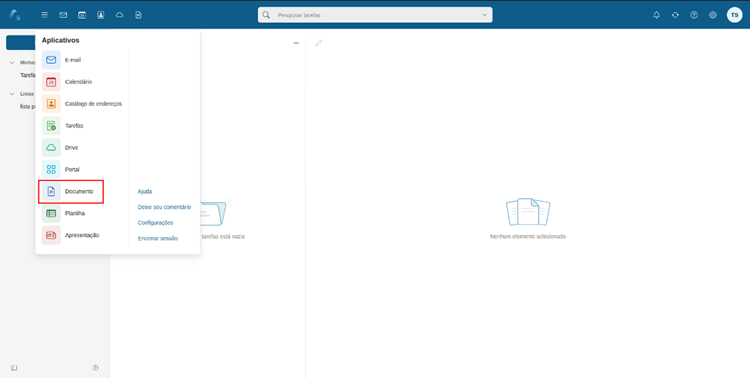Select Planilha in the Aplicativos menu

click(71, 213)
